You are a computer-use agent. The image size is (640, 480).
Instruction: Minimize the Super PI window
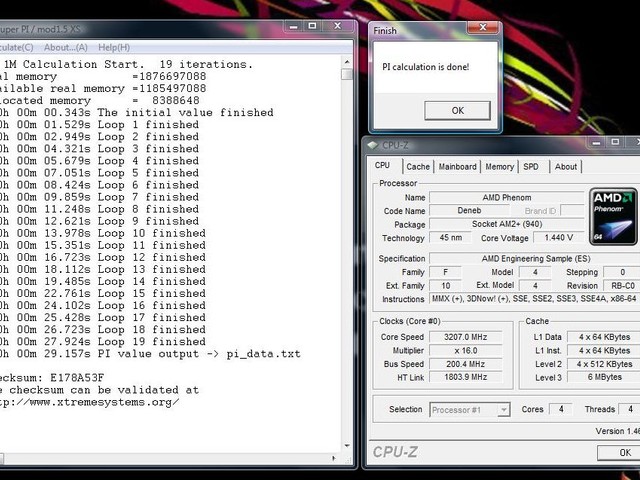pos(293,27)
